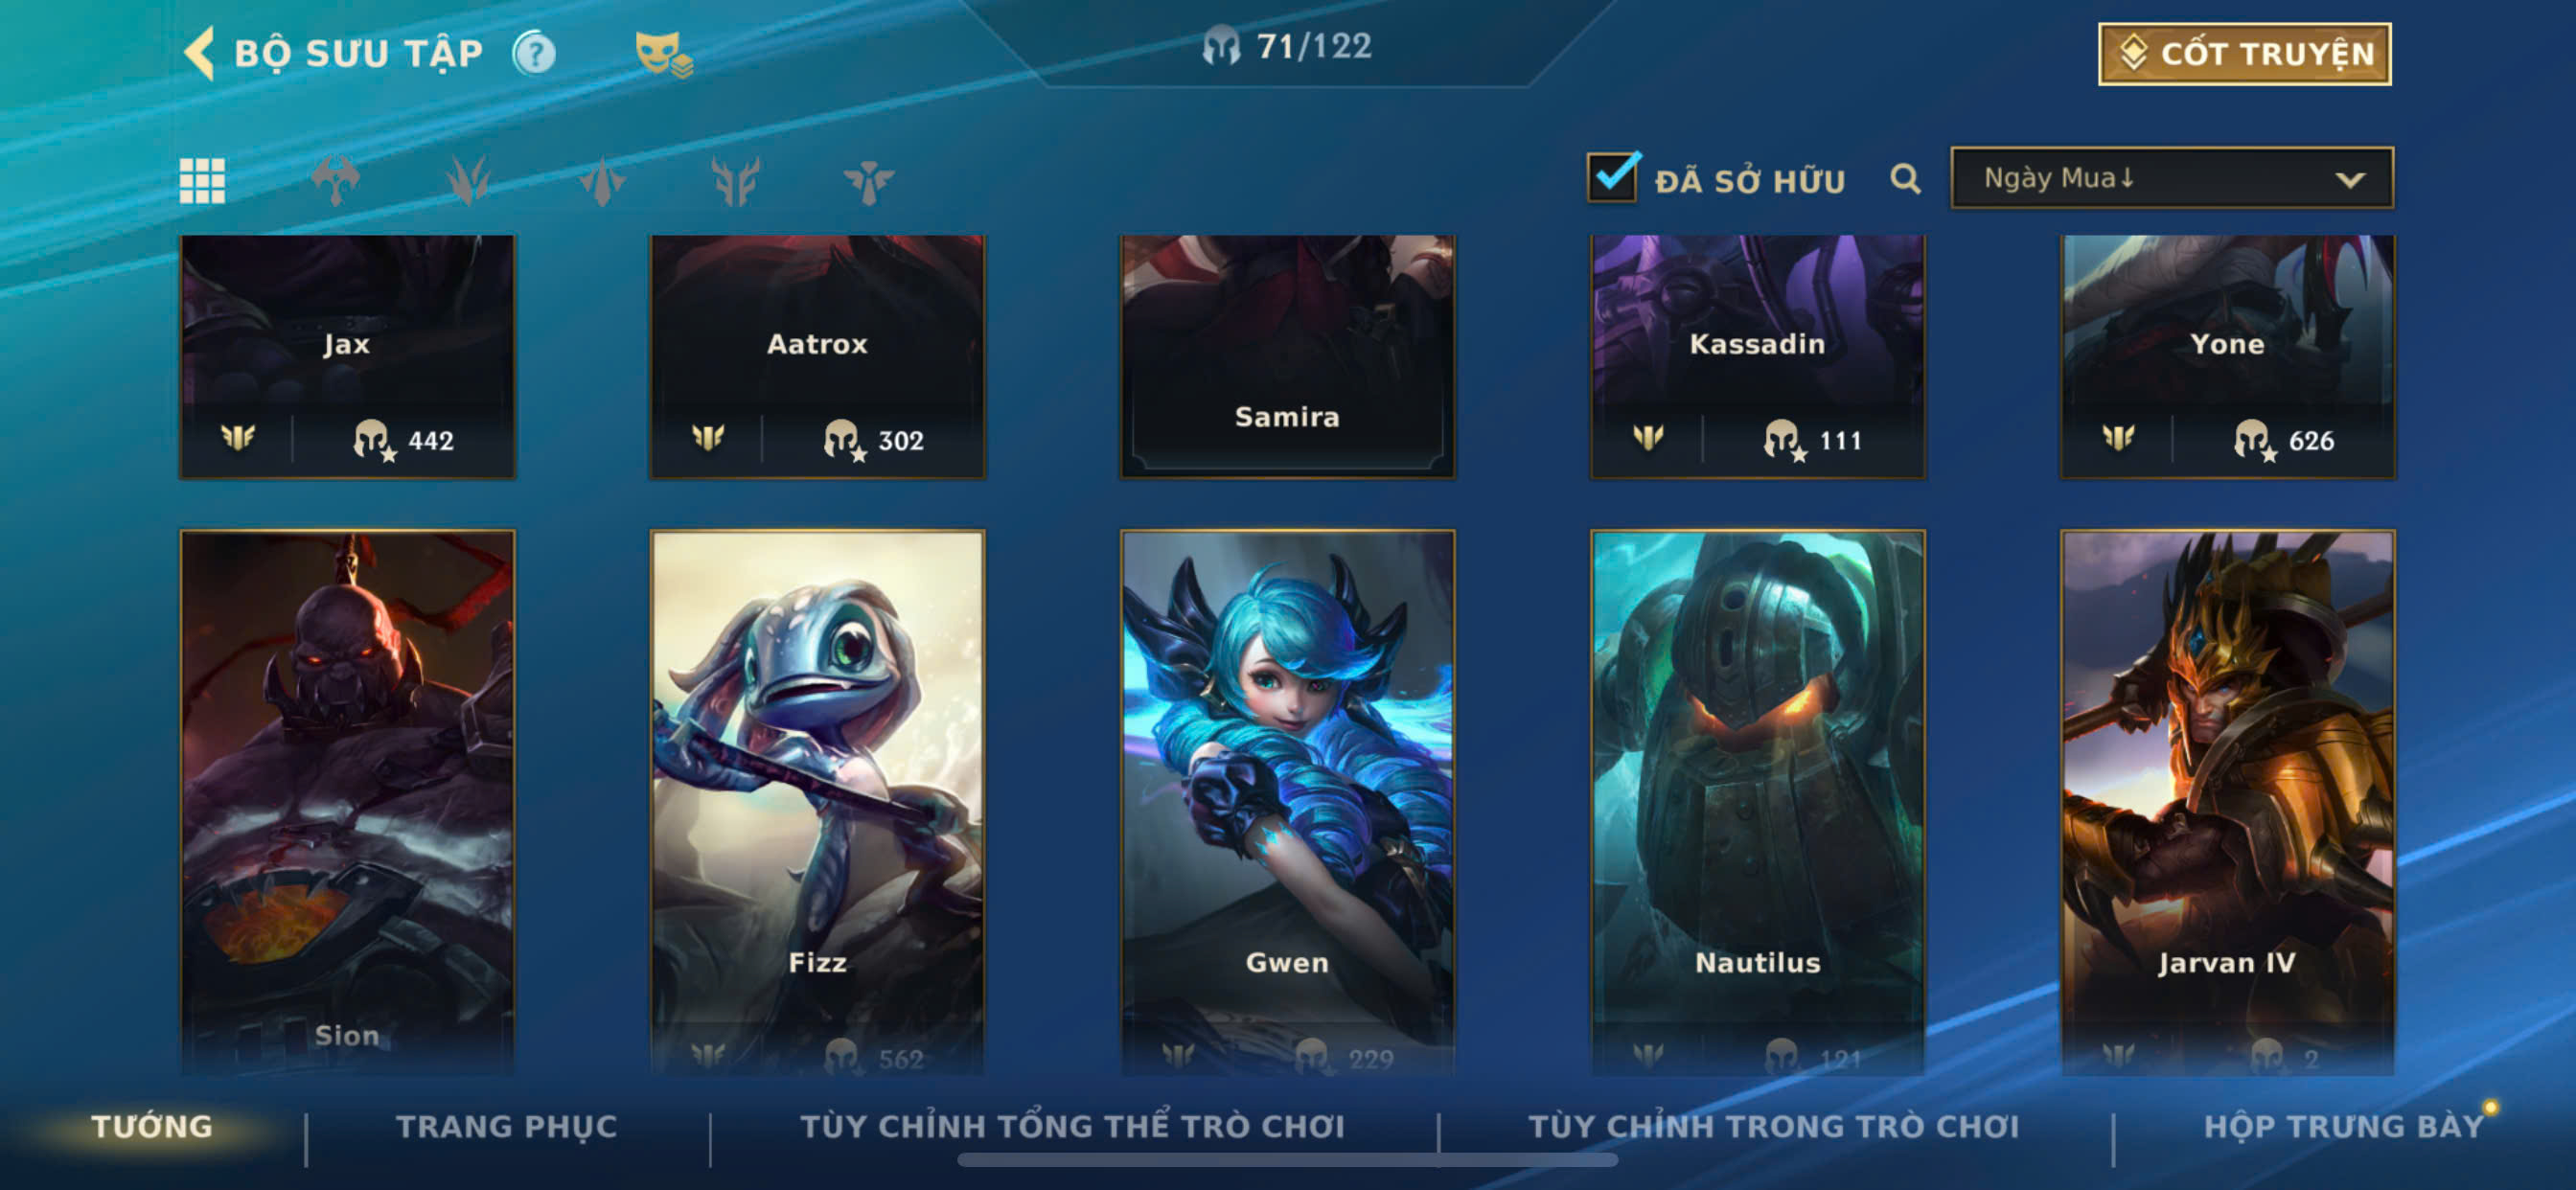Screen dimensions: 2576x1190
Task: Select the Gwen champion card
Action: click(x=1287, y=802)
